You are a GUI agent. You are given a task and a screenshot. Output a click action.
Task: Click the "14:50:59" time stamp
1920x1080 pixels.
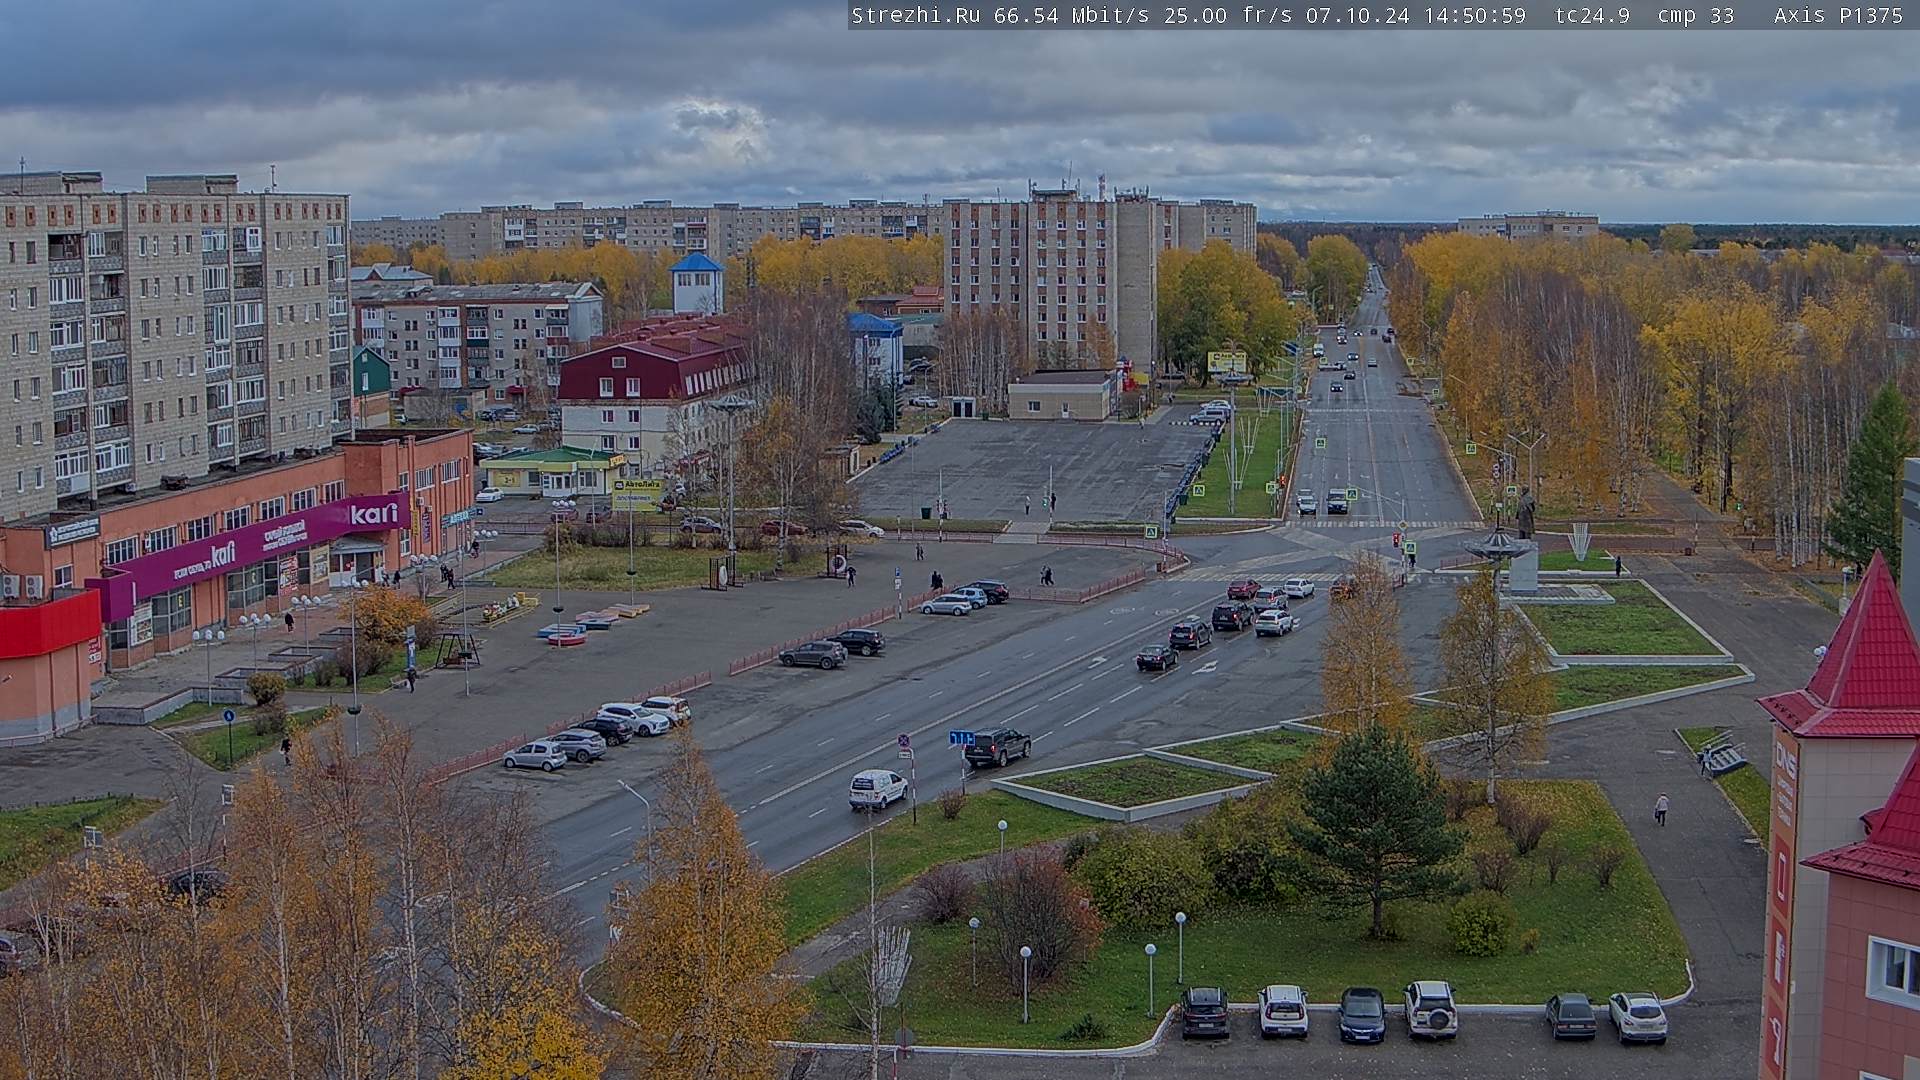coord(1474,15)
